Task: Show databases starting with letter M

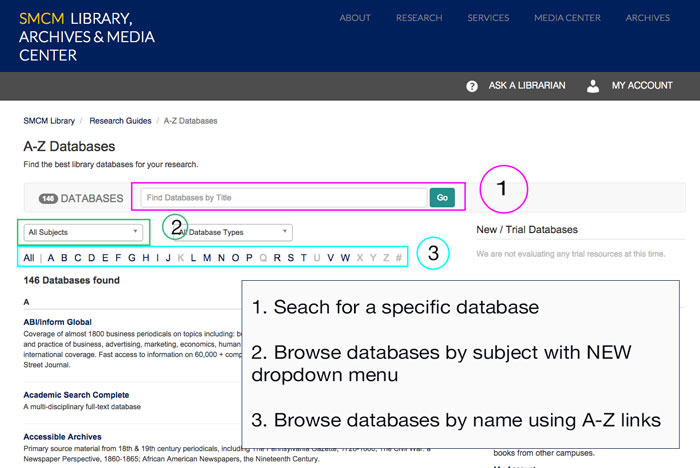Action: click(x=207, y=257)
